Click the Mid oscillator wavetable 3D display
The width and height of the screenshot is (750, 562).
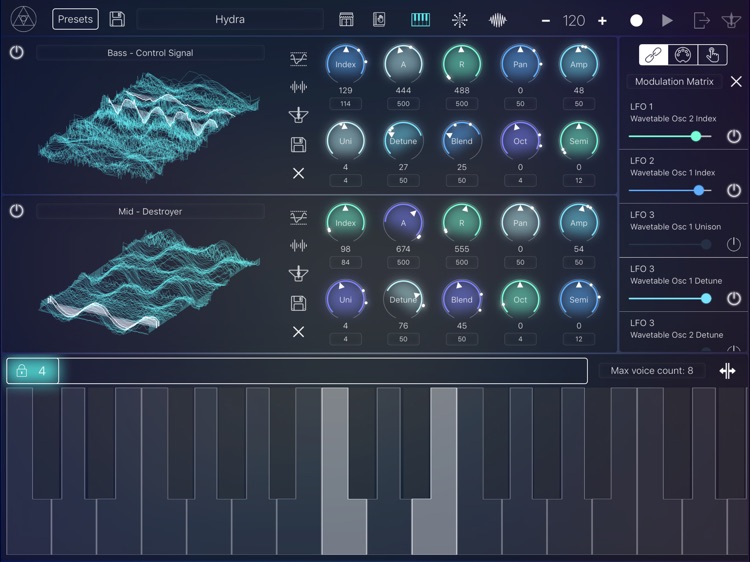click(149, 281)
